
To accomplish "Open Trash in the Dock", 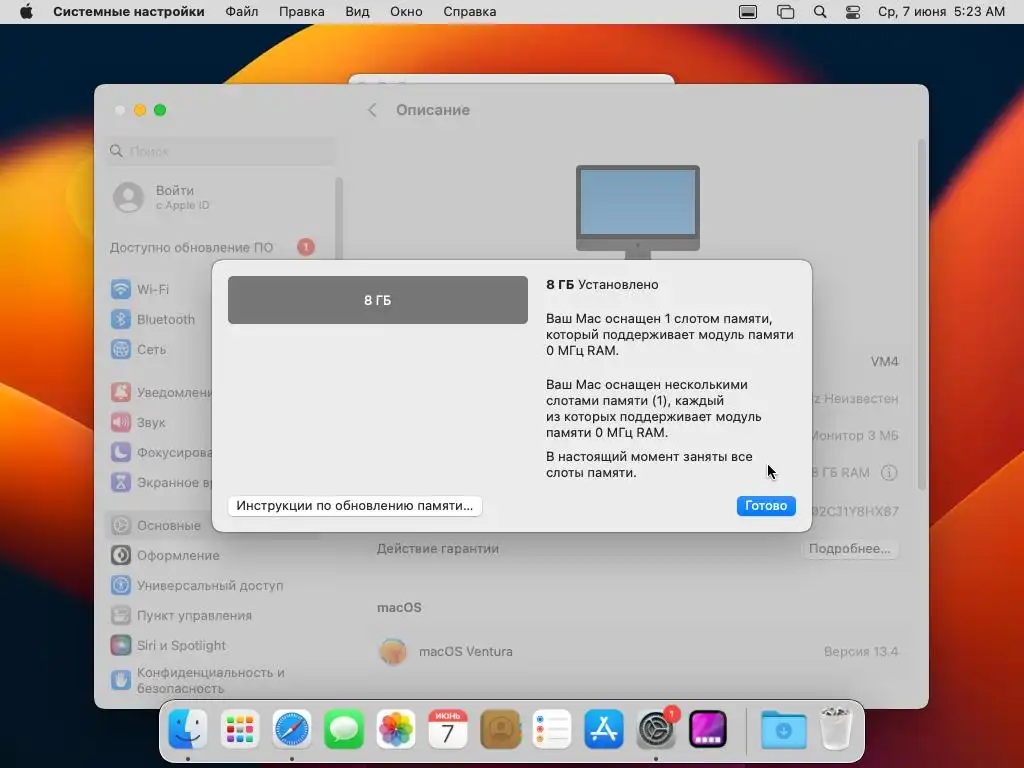I will tap(836, 729).
